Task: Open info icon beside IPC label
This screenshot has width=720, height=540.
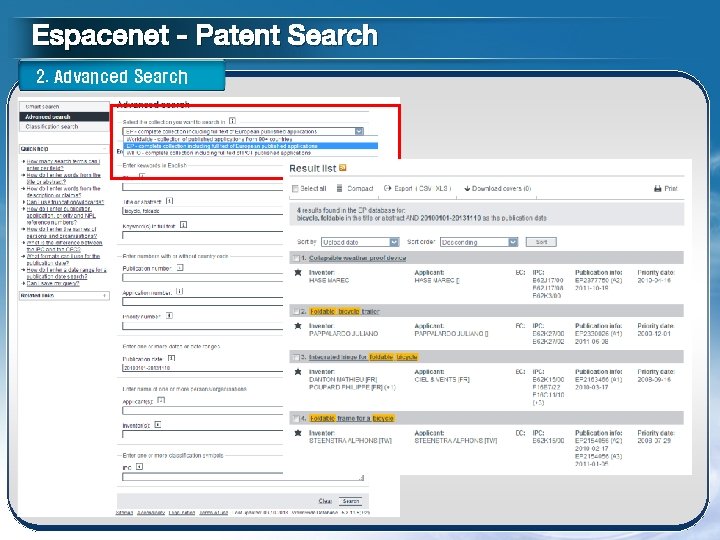Action: 140,467
